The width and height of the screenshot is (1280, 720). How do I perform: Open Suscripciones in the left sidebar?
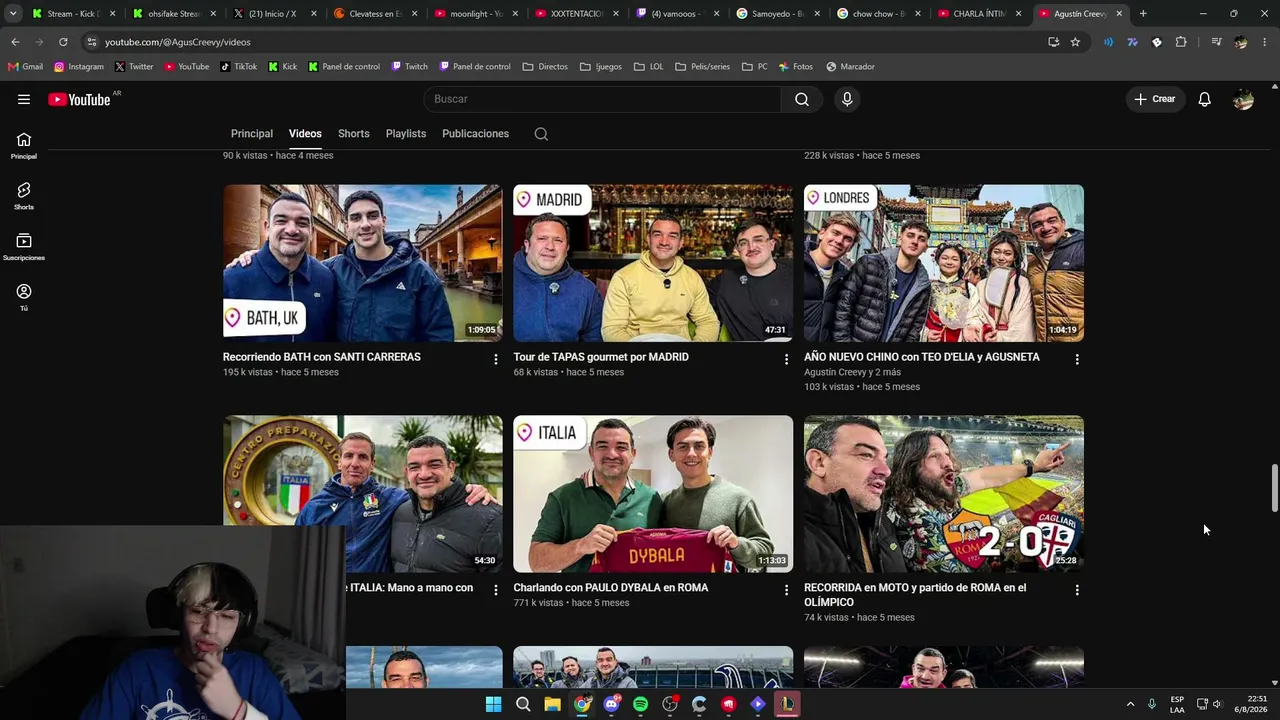[x=24, y=247]
